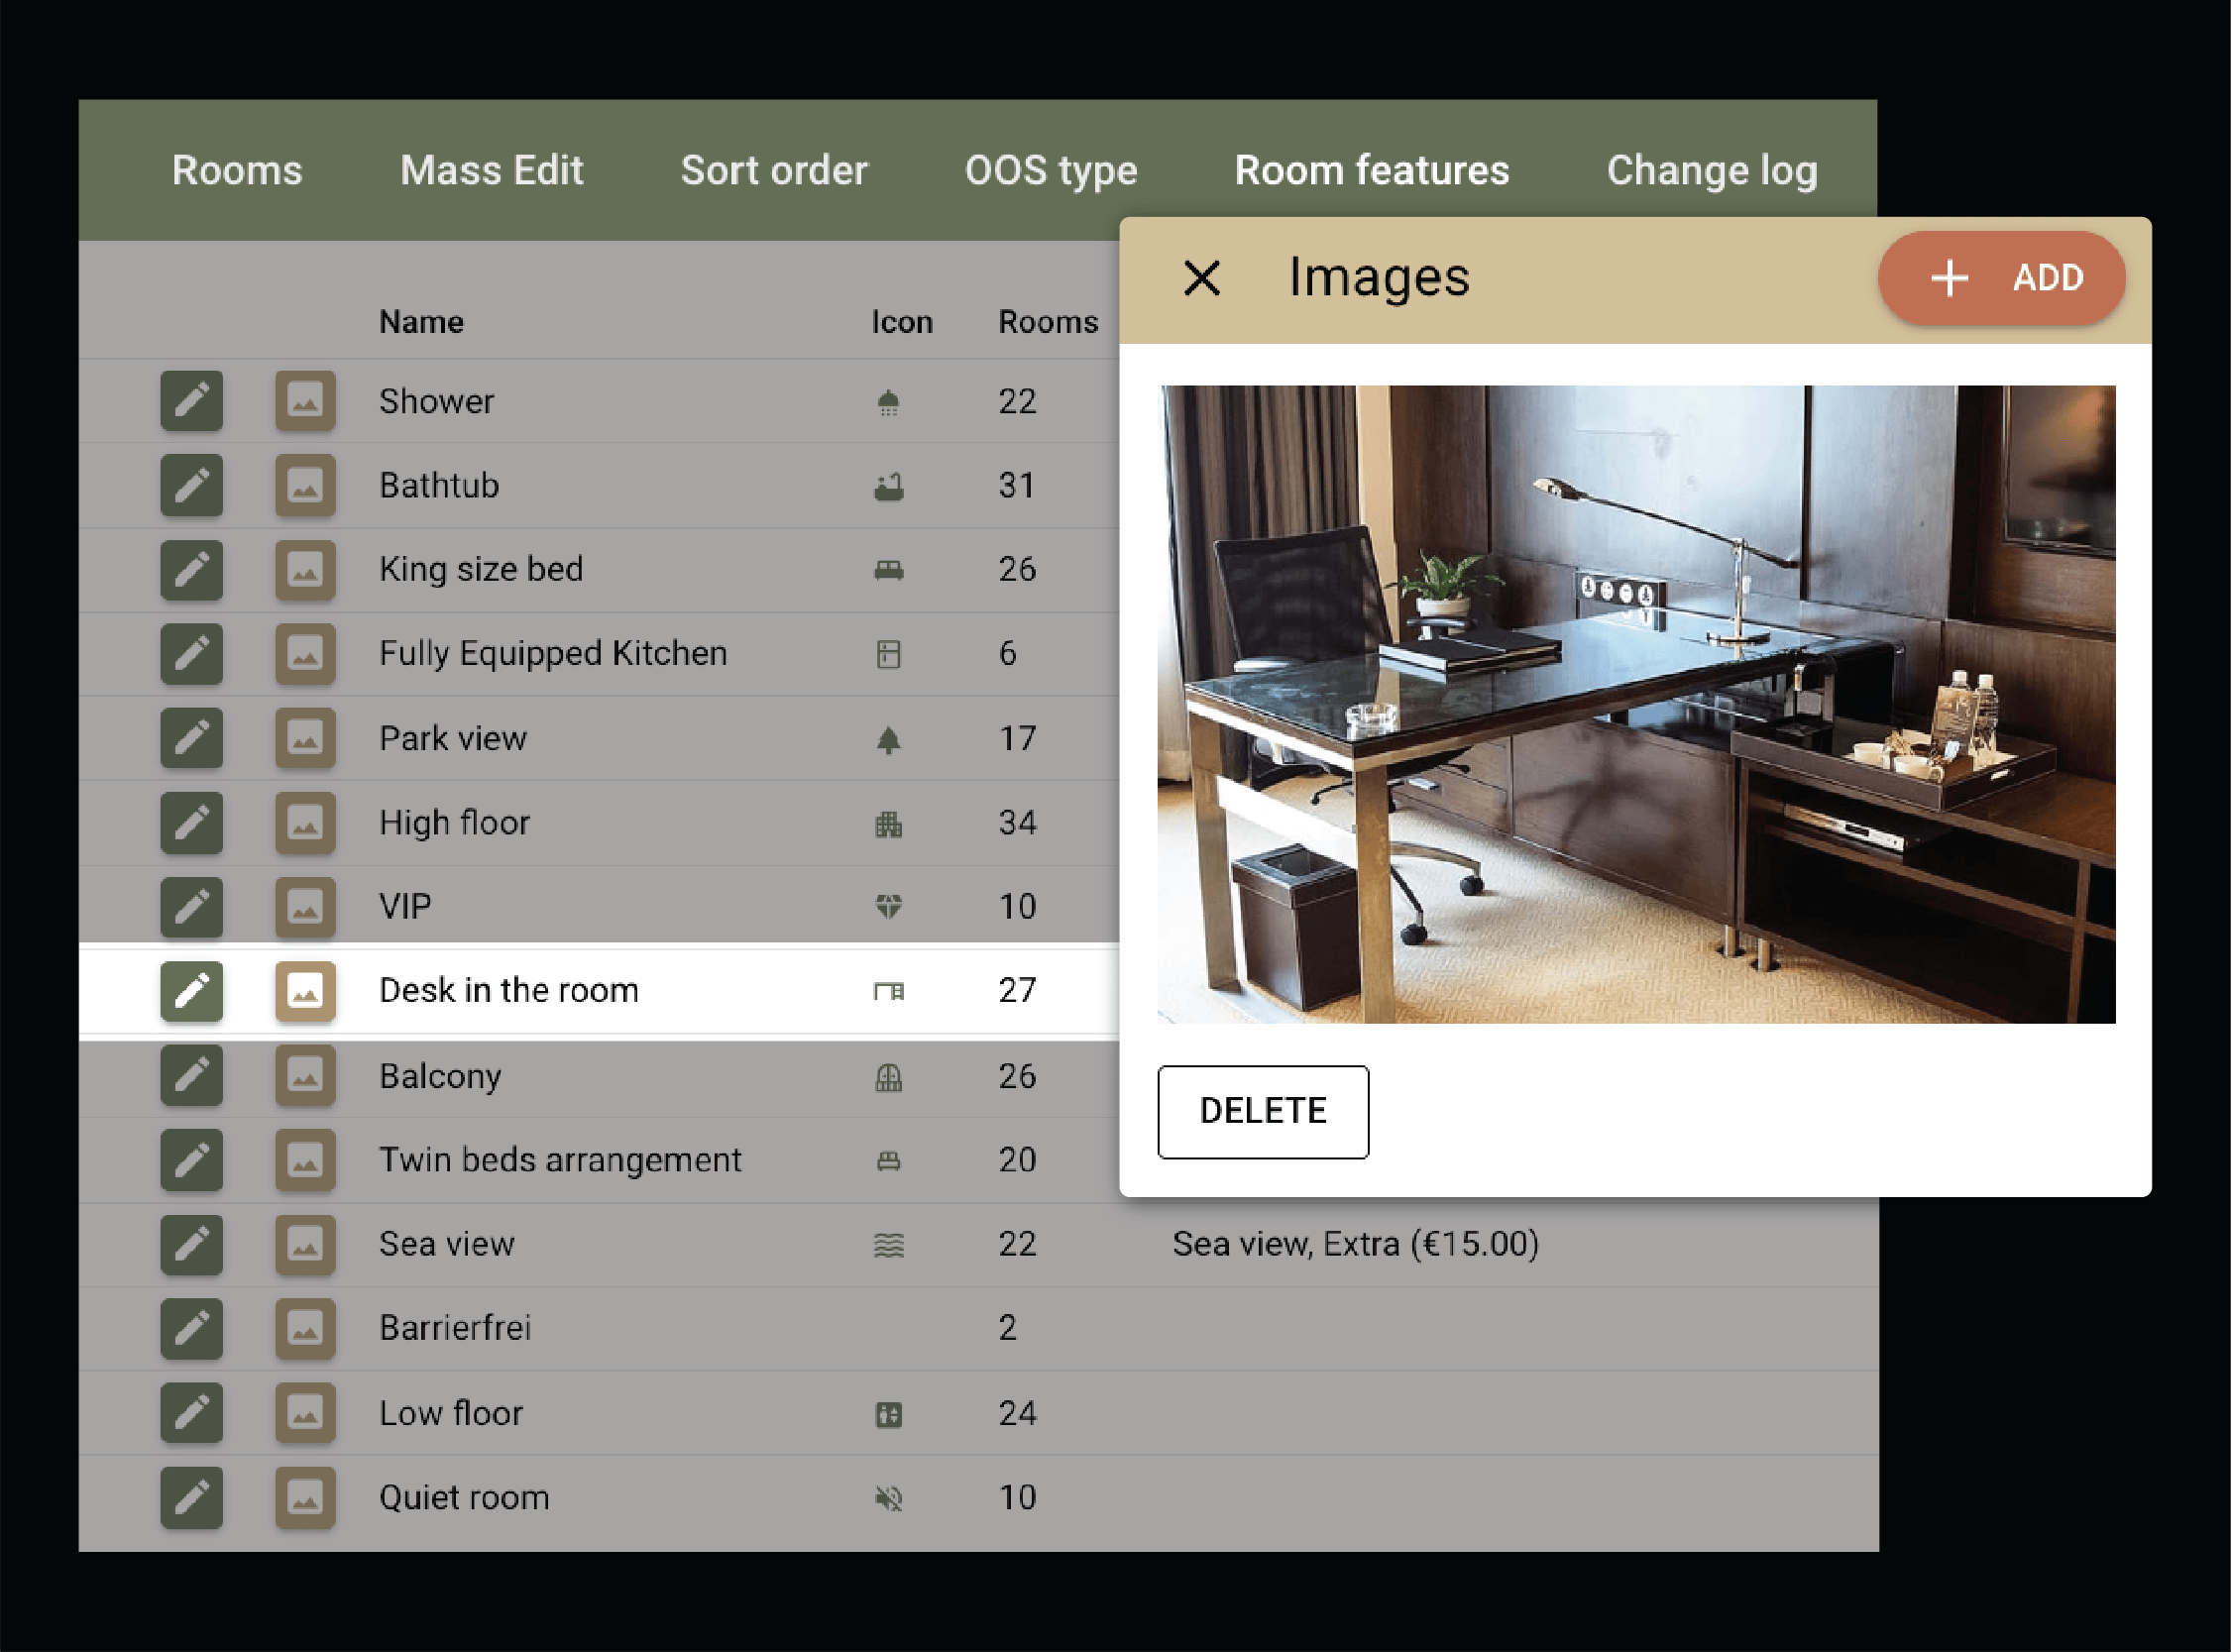Click the desk room photo thumbnail
The height and width of the screenshot is (1652, 2232).
pos(1636,704)
